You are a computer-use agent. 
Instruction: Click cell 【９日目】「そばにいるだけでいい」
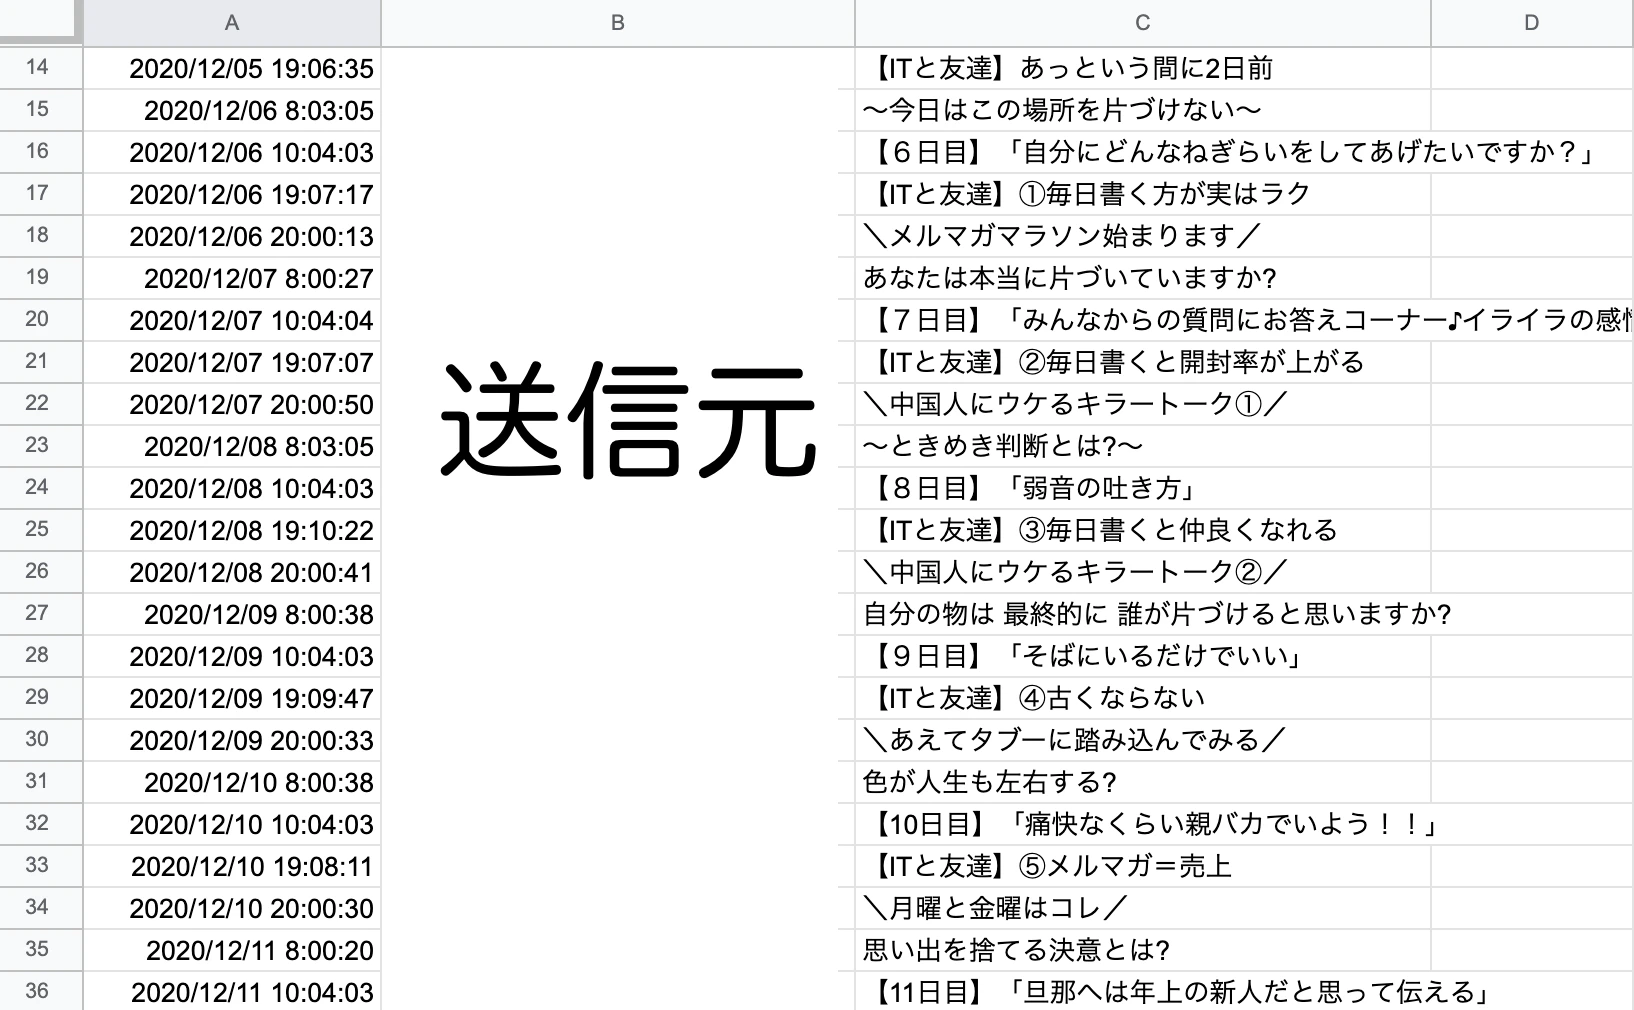click(1143, 656)
